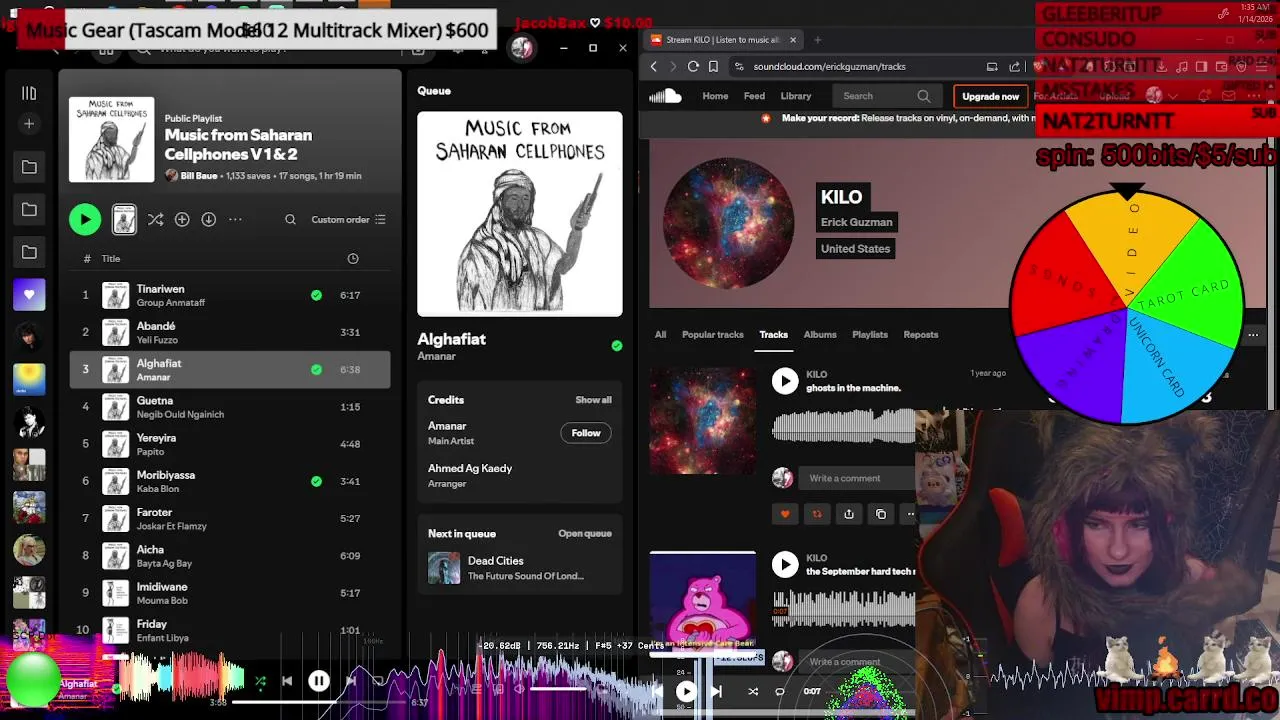Pause playback in Spotify bottom bar

click(x=319, y=681)
